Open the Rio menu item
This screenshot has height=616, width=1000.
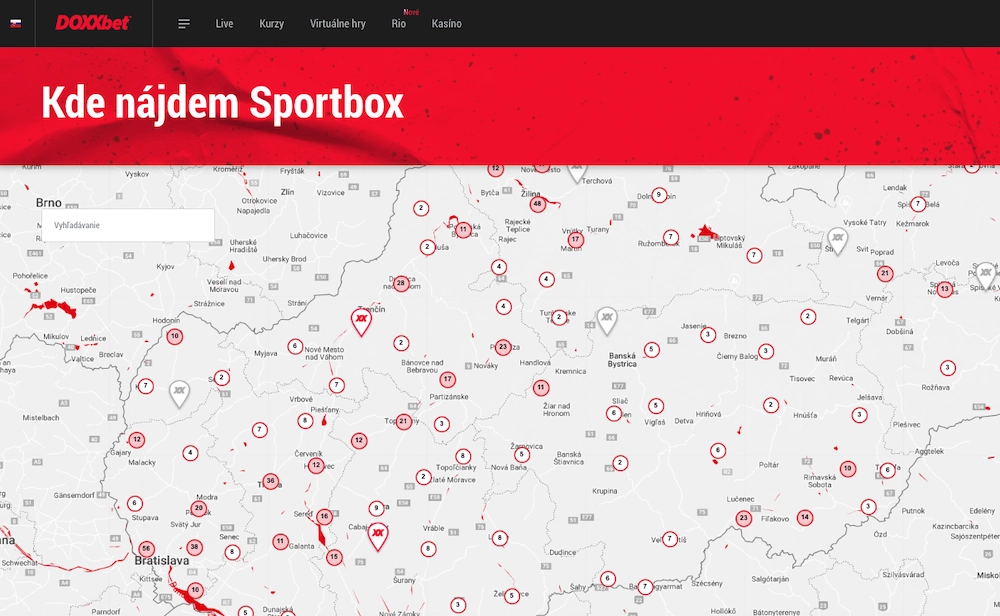(x=399, y=24)
